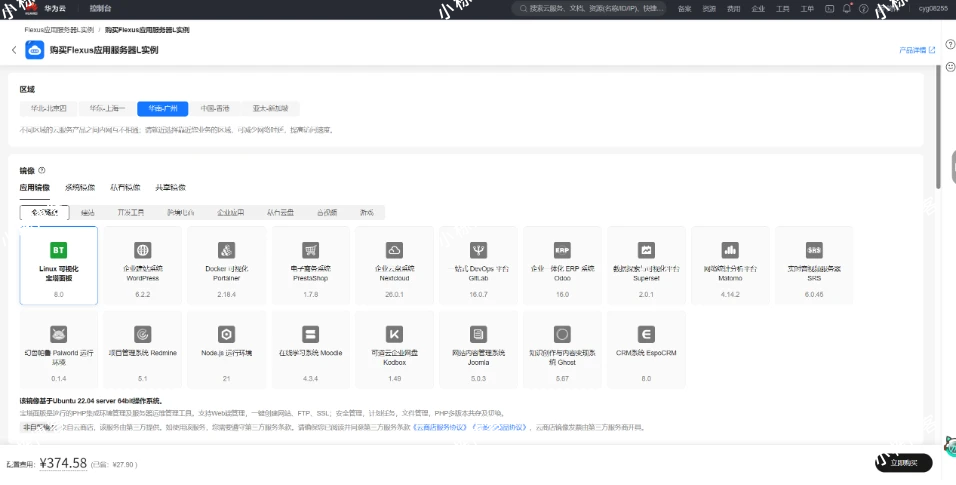The height and width of the screenshot is (485, 956).
Task: Click the Nextcloud cloud icon
Action: (394, 250)
